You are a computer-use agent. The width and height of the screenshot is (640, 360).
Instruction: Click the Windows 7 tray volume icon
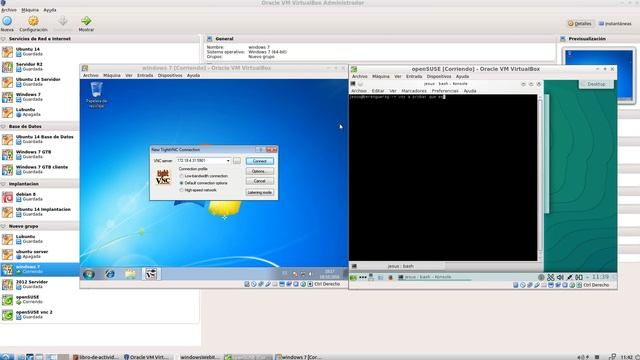click(x=310, y=274)
